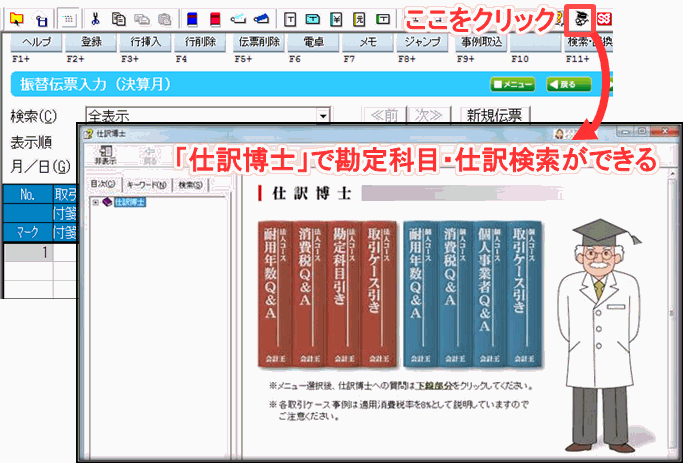The image size is (683, 463).
Task: Click the 事例取込 F9 function button
Action: pos(481,42)
